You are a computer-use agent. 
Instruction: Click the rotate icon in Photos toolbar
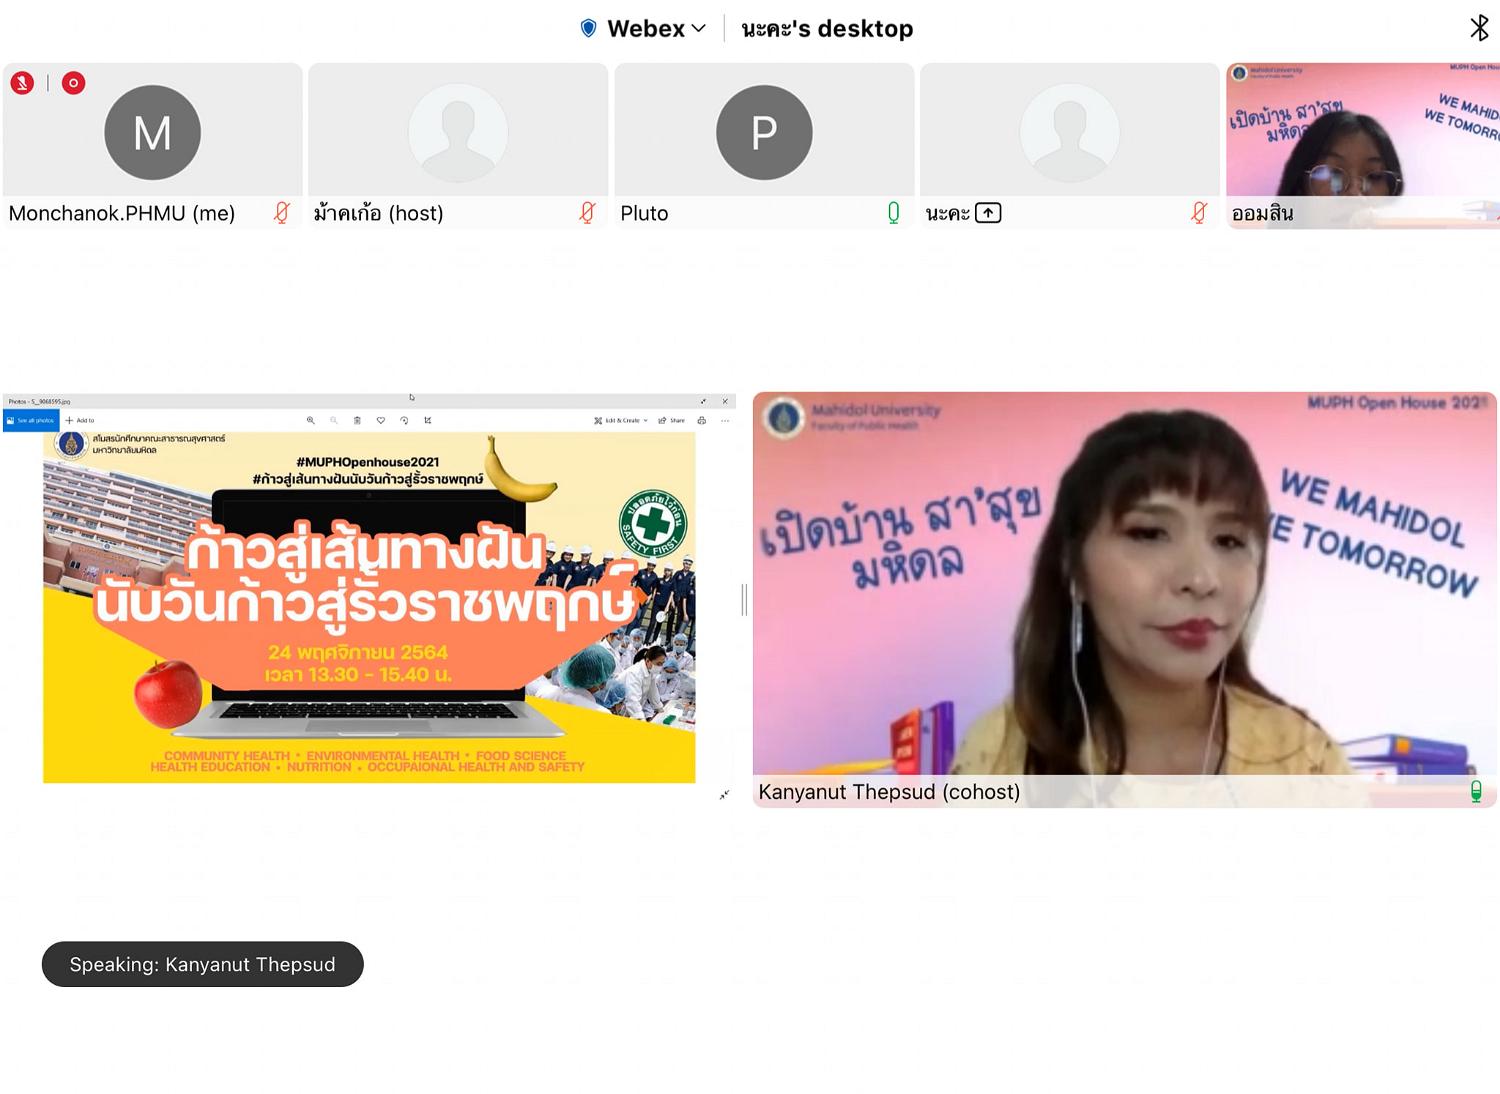click(x=404, y=420)
